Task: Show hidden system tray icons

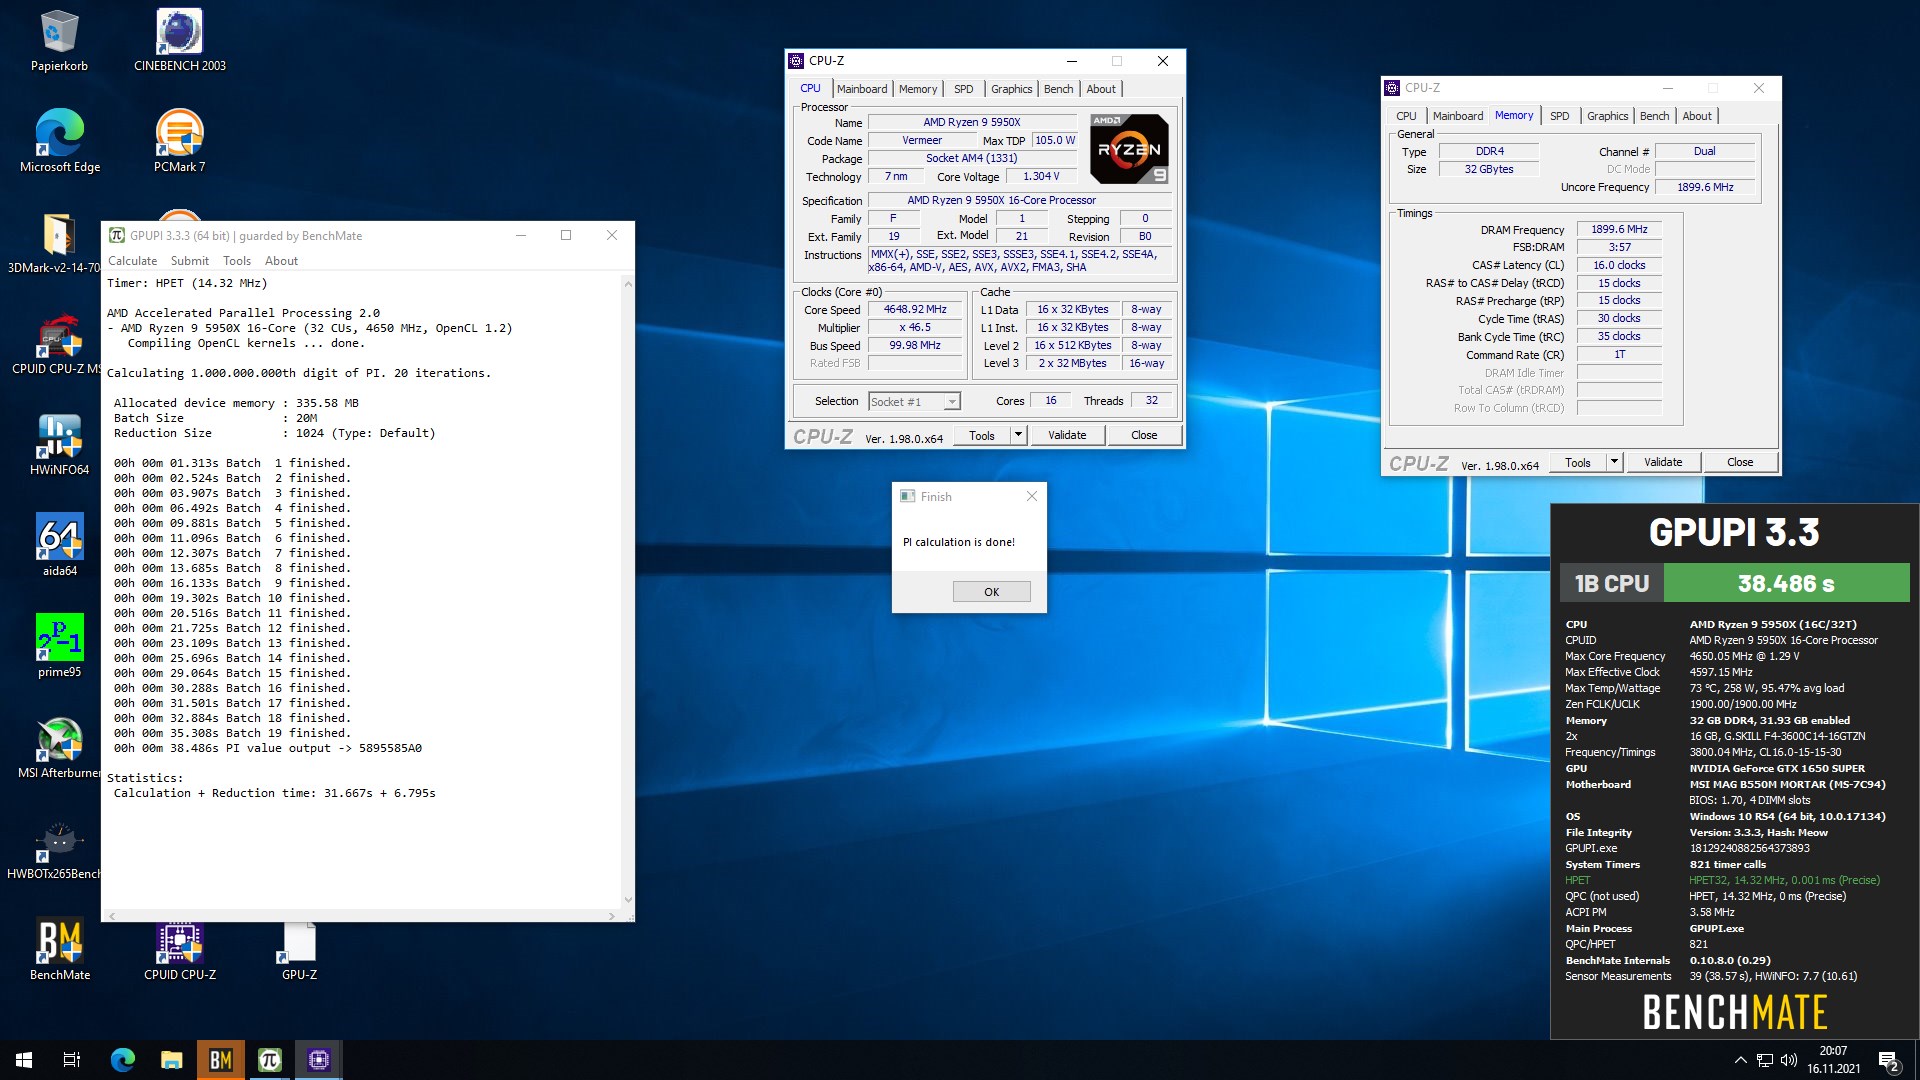Action: (1740, 1060)
